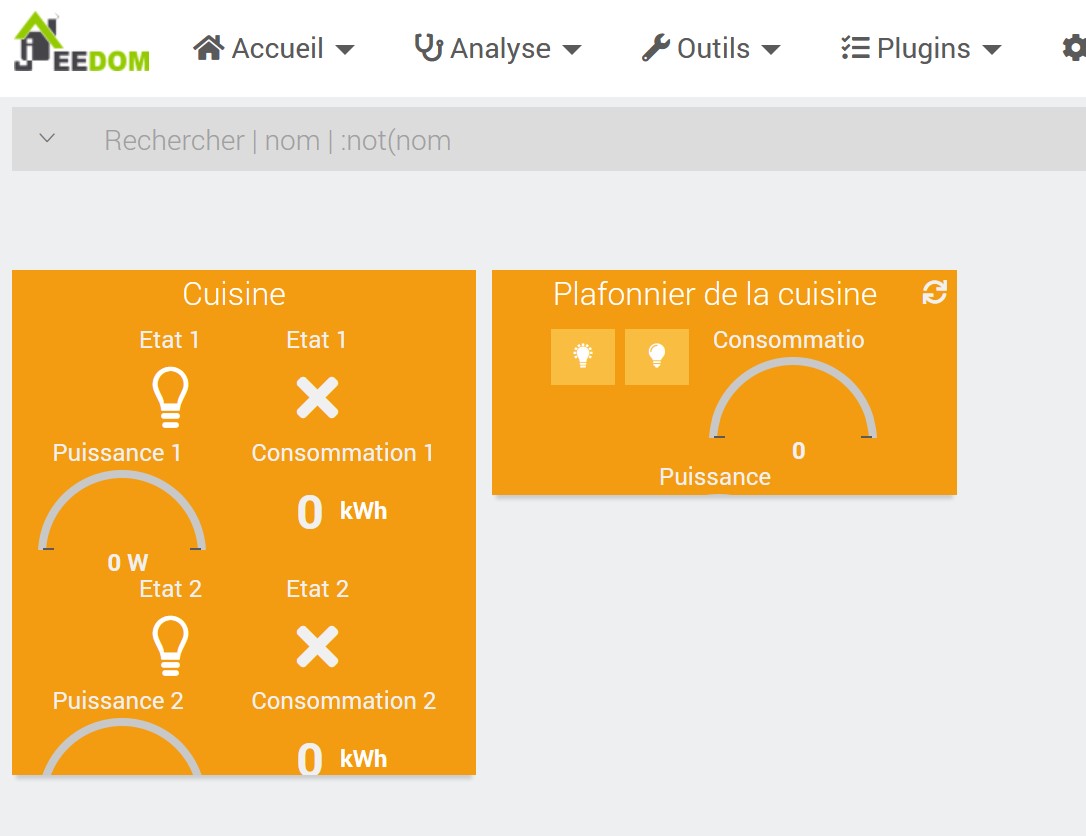Click the Puissance 1 gauge
Screen dimensions: 1086x836
tap(122, 513)
